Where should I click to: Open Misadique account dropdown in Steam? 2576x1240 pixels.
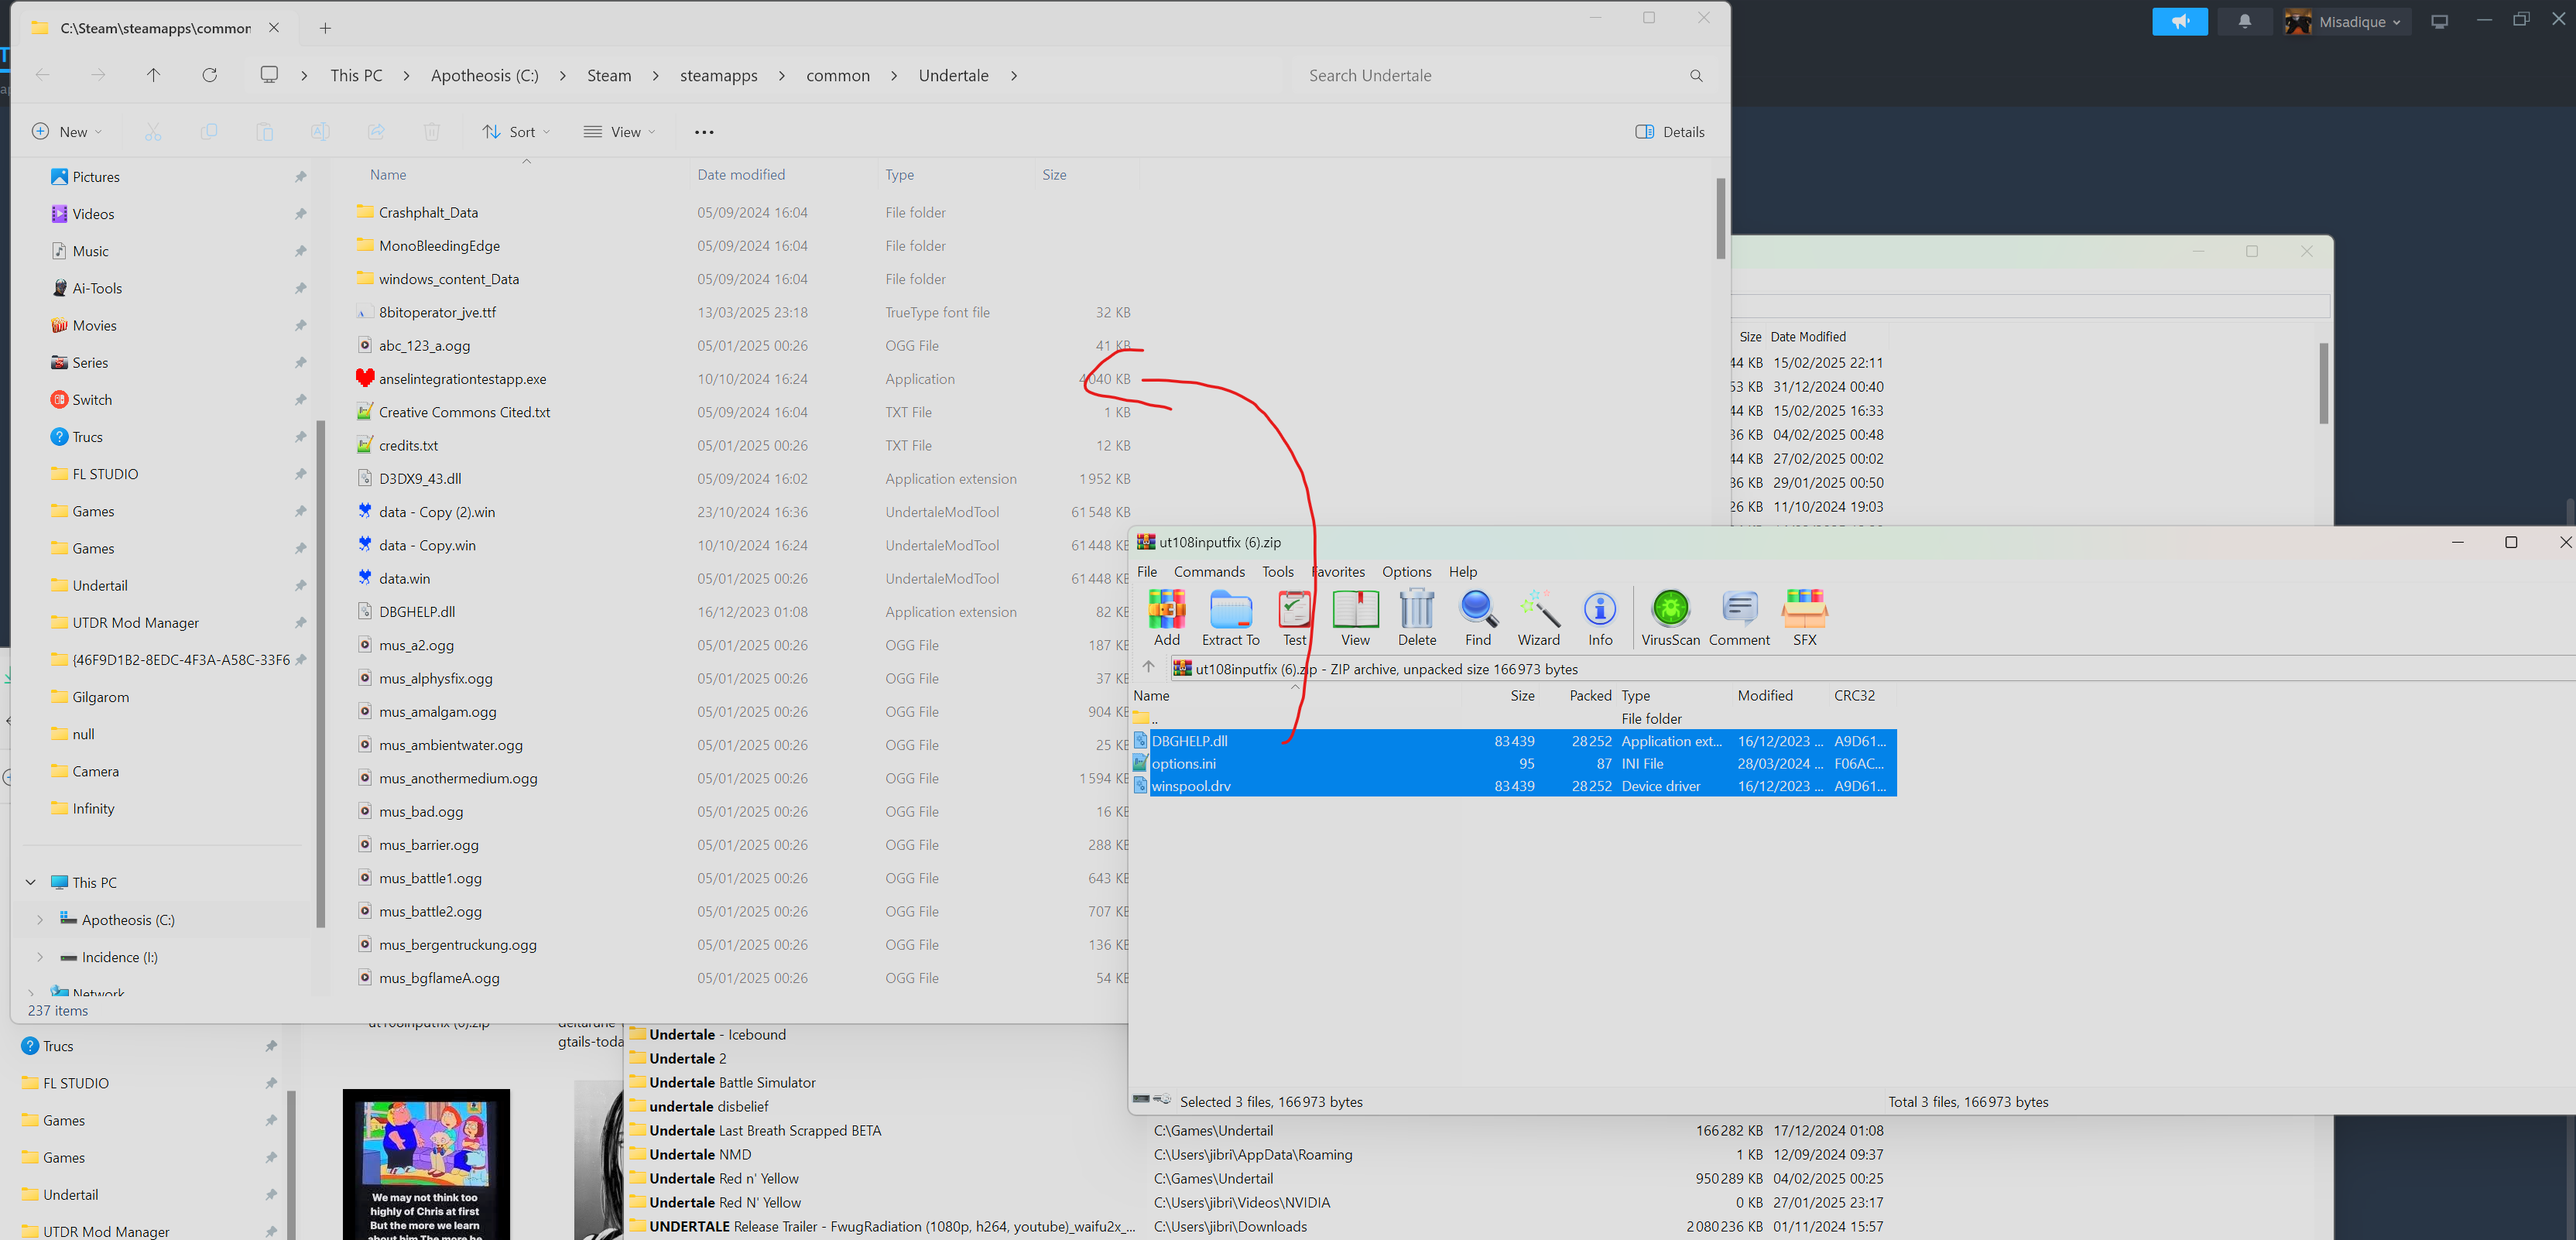[x=2347, y=21]
